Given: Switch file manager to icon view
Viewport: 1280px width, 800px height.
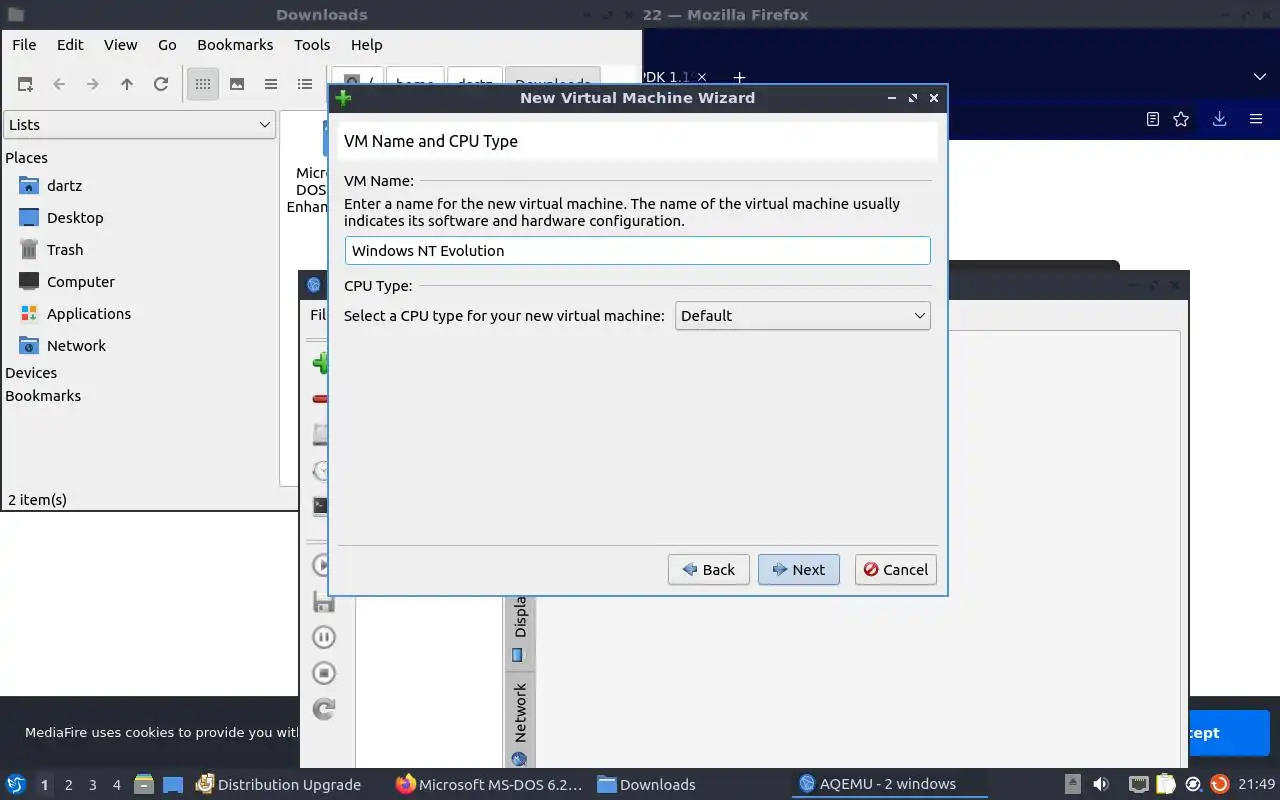Looking at the screenshot, I should point(203,84).
